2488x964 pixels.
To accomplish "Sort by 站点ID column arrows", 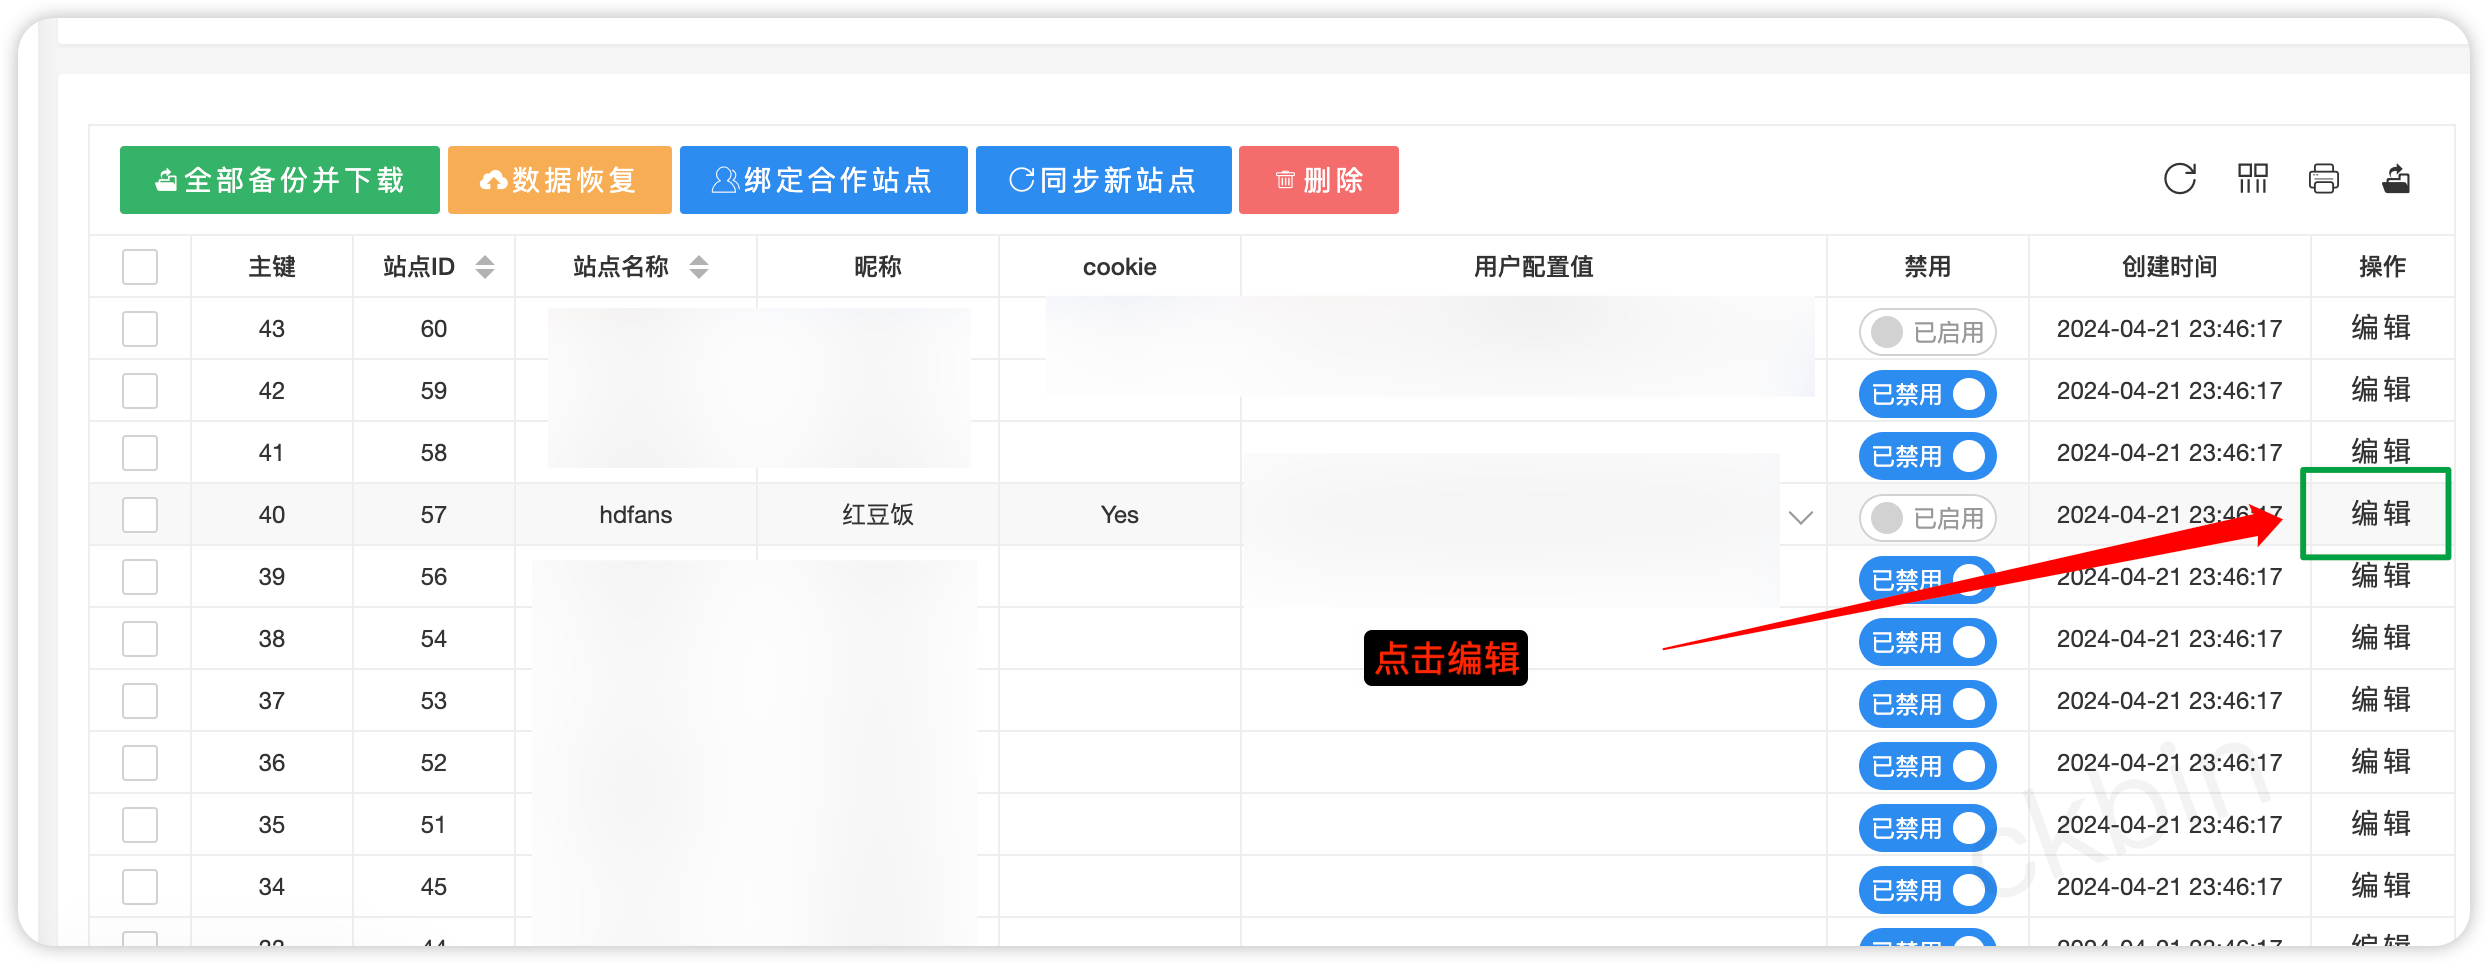I will pyautogui.click(x=485, y=267).
